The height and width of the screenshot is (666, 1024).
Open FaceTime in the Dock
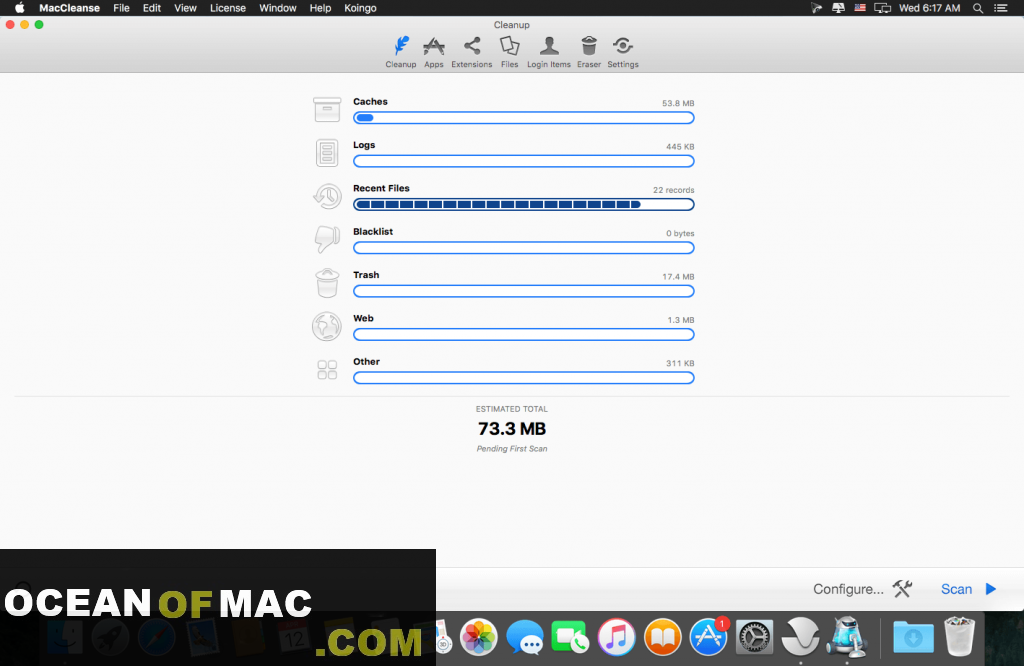(x=570, y=637)
